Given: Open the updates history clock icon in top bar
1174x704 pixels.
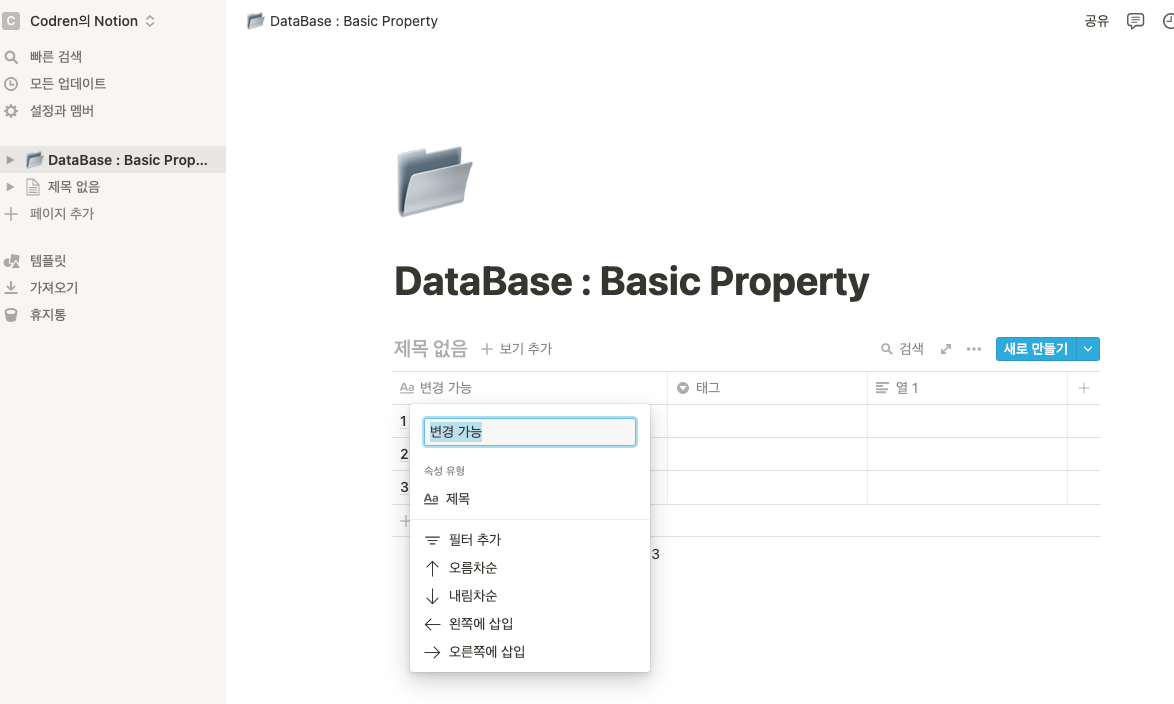Looking at the screenshot, I should pyautogui.click(x=1169, y=21).
